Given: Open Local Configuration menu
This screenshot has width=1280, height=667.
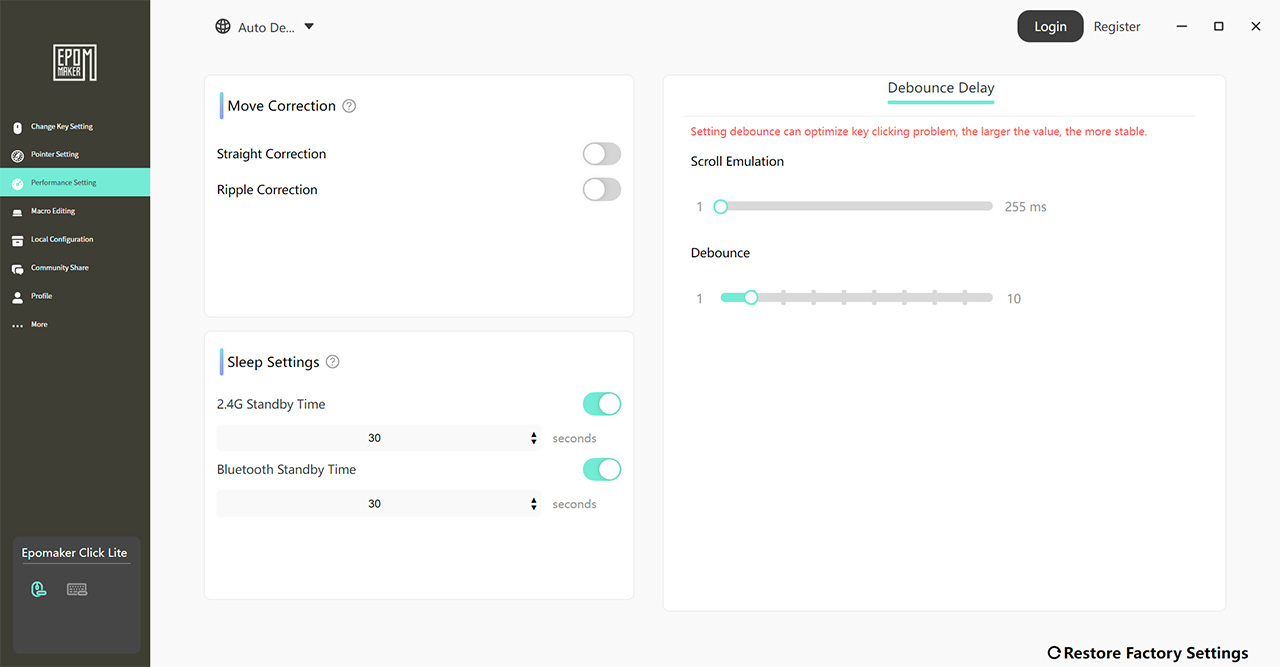Looking at the screenshot, I should (75, 240).
